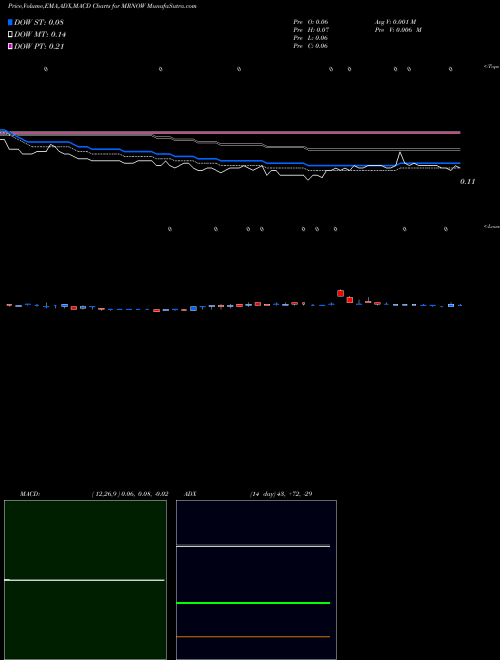Select the 'DOW PT: 0.21' legend text
Viewport: 500px width, 660px height.
coord(39,47)
